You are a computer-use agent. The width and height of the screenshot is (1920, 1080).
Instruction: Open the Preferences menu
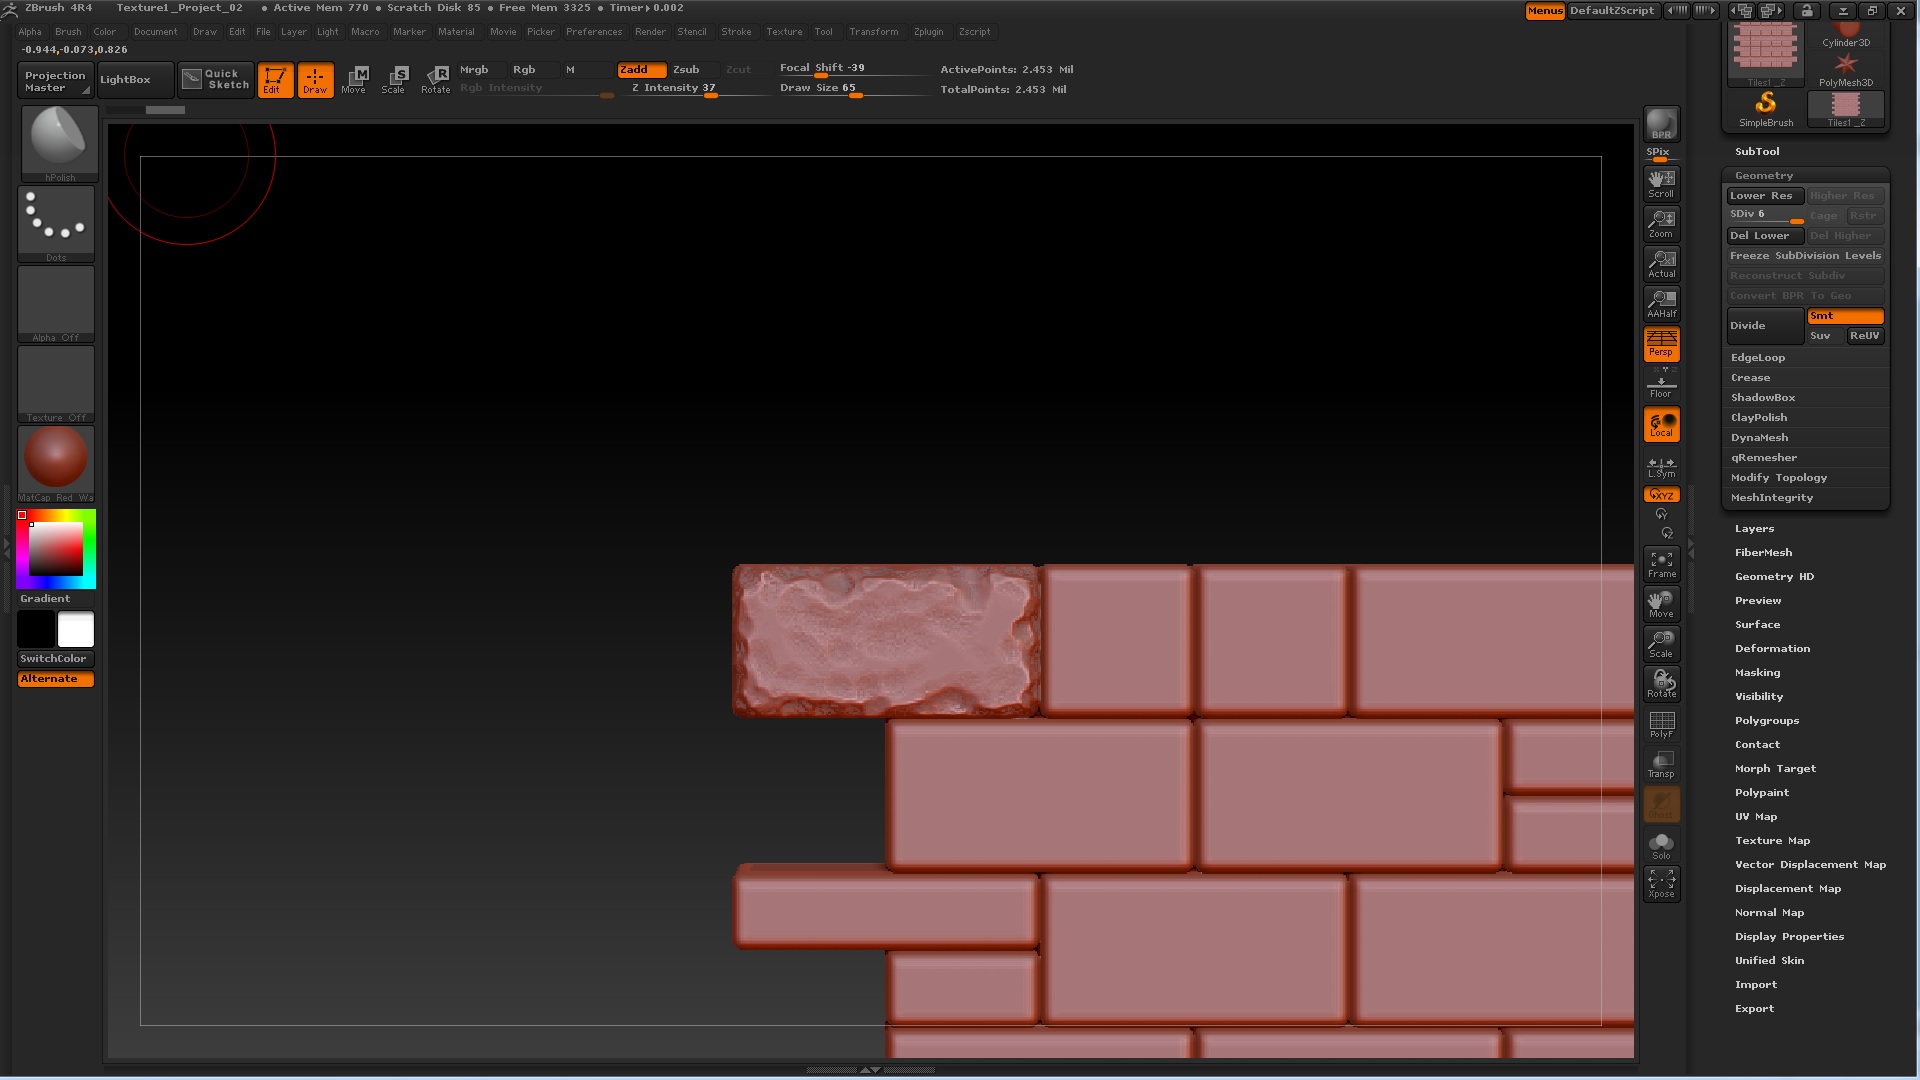tap(593, 32)
